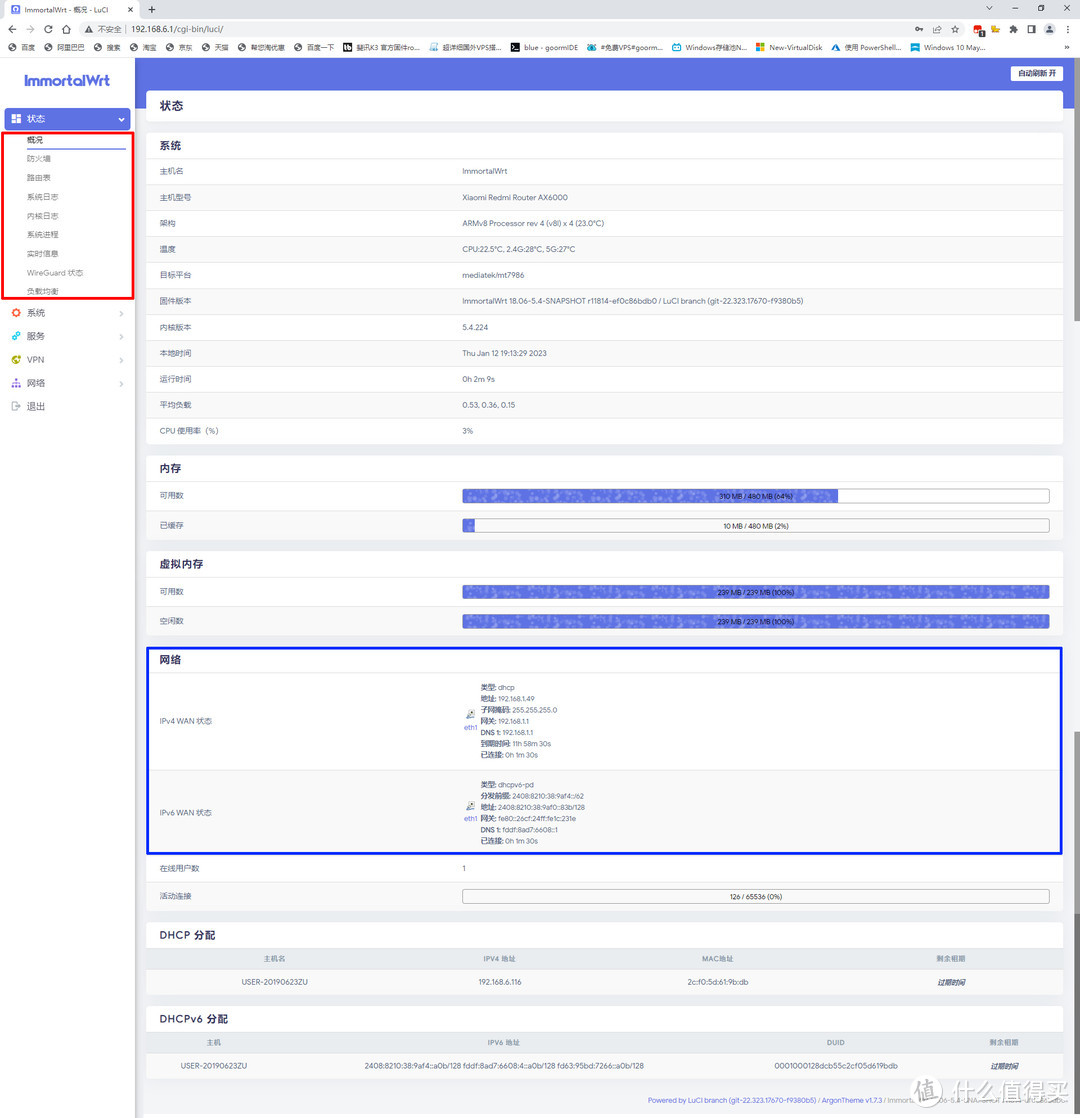Close the ImmortalWrt LuCI tab
Screen dimensions: 1080x1118
[x=130, y=10]
